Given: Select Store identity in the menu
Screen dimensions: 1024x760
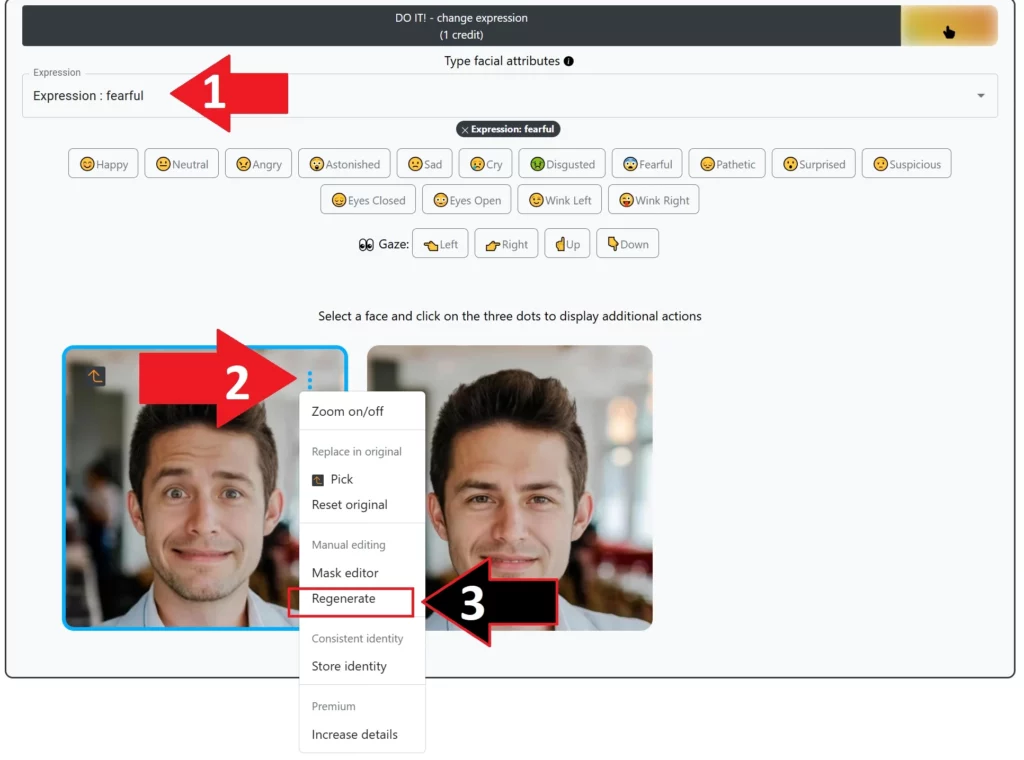Looking at the screenshot, I should (x=349, y=666).
